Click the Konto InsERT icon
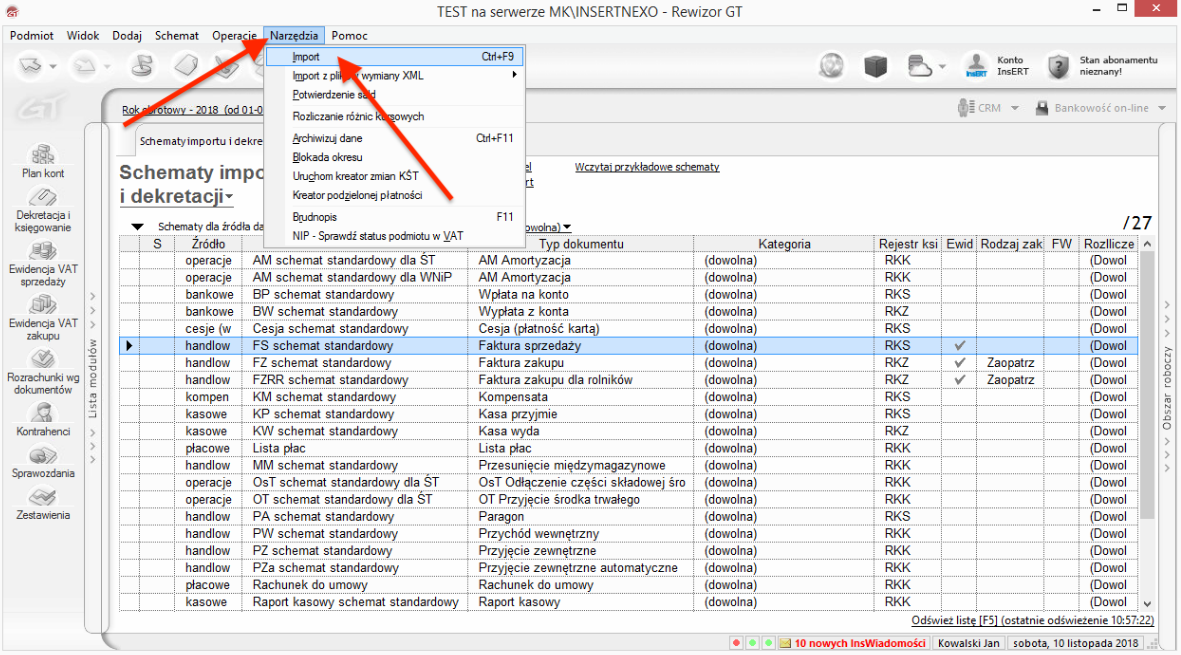 pyautogui.click(x=976, y=66)
